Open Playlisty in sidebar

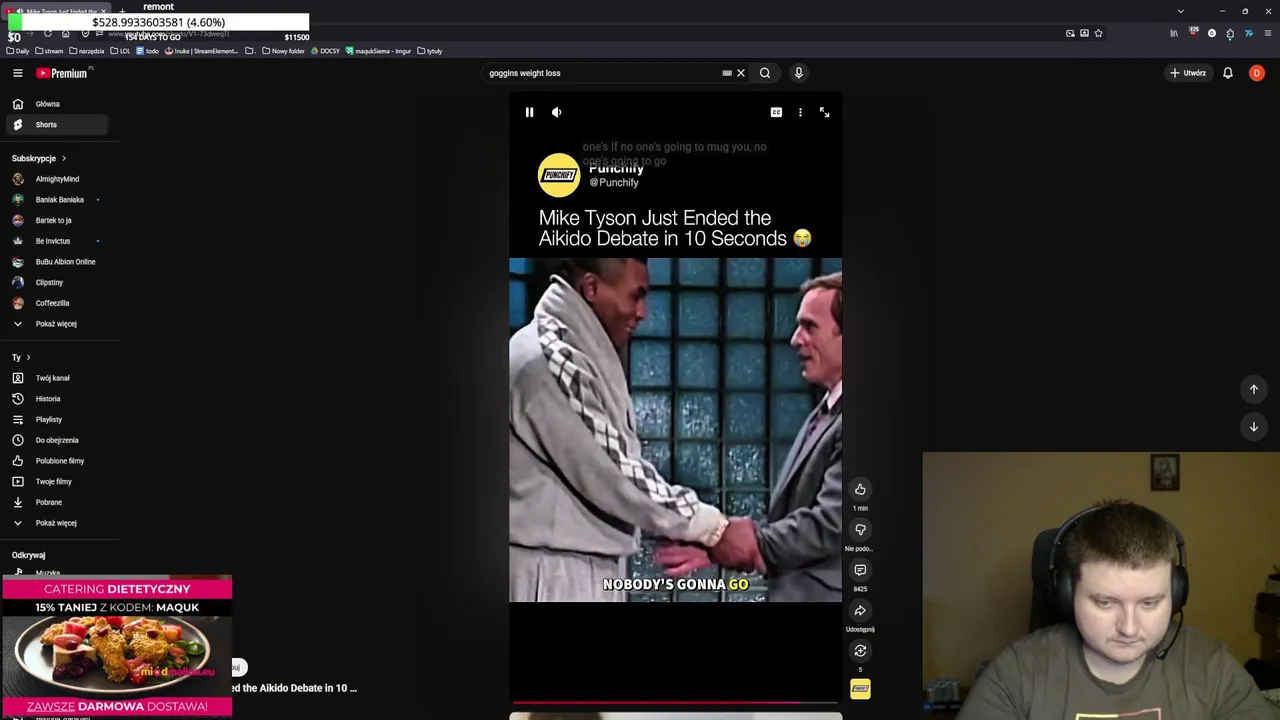click(x=56, y=419)
